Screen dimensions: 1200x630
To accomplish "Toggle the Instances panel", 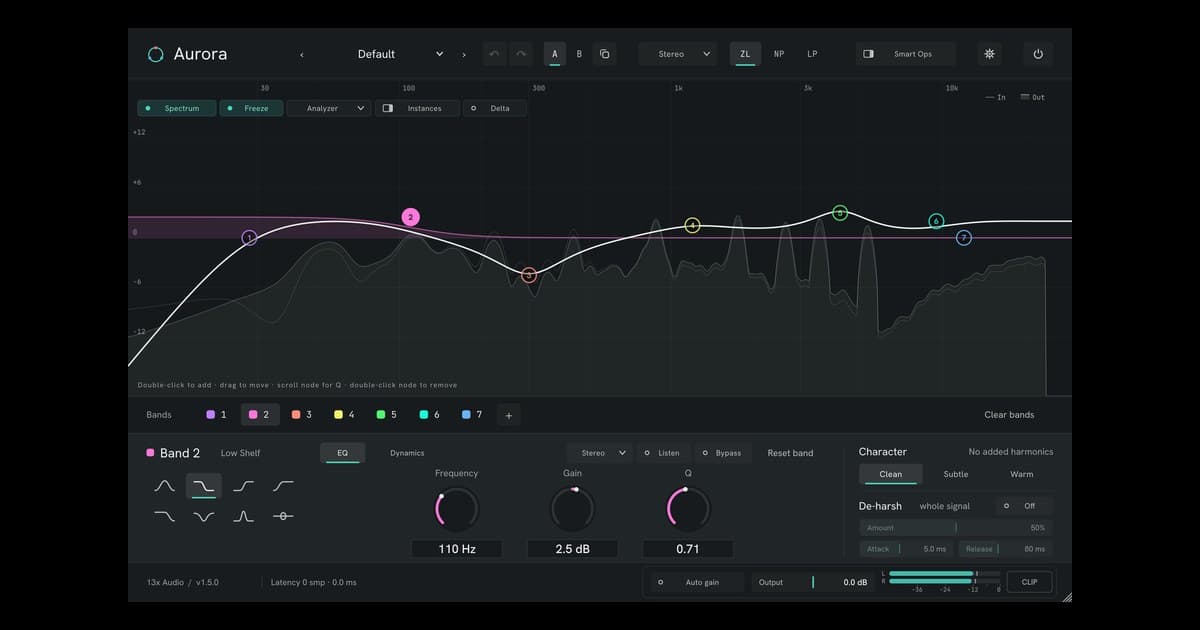I will click(417, 108).
